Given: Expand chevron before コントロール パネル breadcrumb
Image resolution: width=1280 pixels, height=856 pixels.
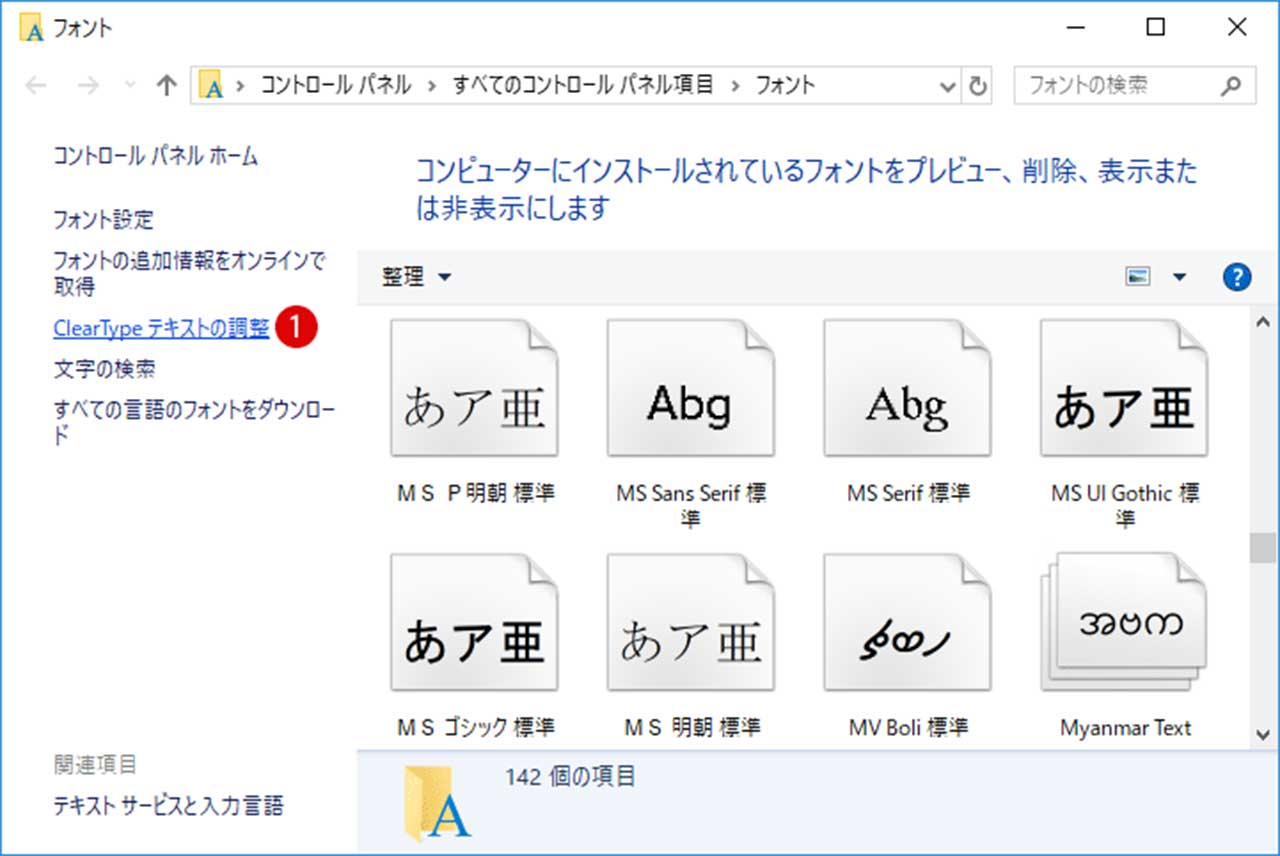Looking at the screenshot, I should [x=240, y=86].
